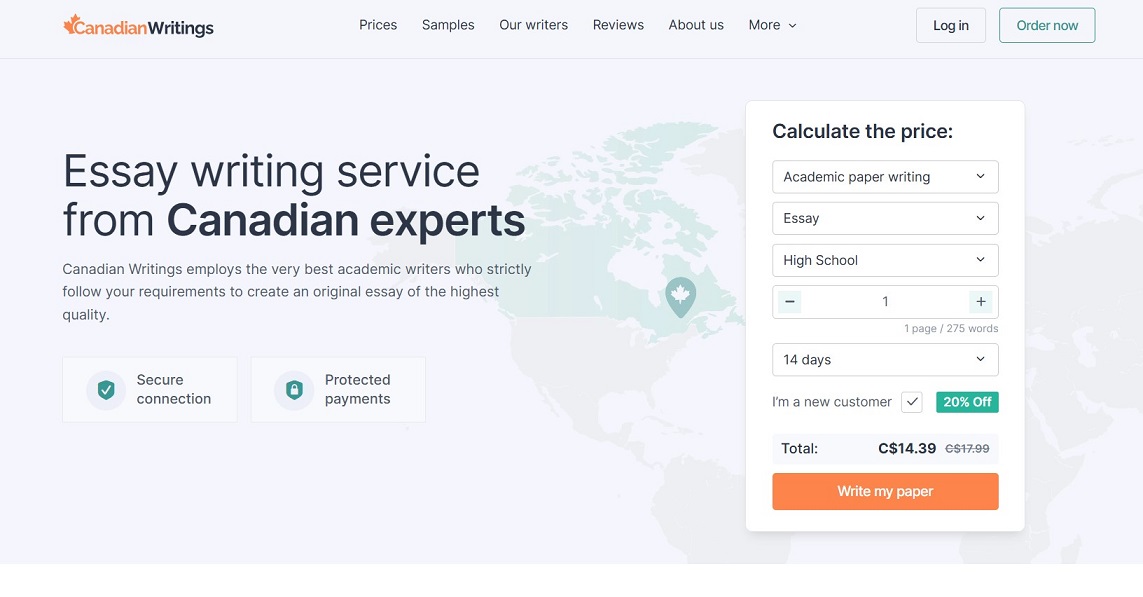1143x597 pixels.
Task: Change the 14 days deadline dropdown
Action: [885, 360]
